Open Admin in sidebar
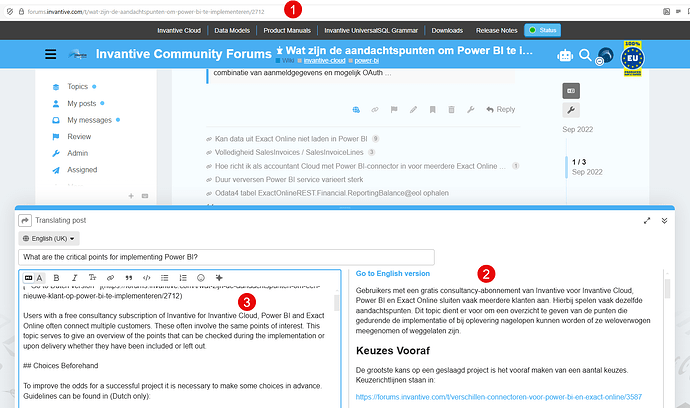The width and height of the screenshot is (690, 408). tap(77, 153)
